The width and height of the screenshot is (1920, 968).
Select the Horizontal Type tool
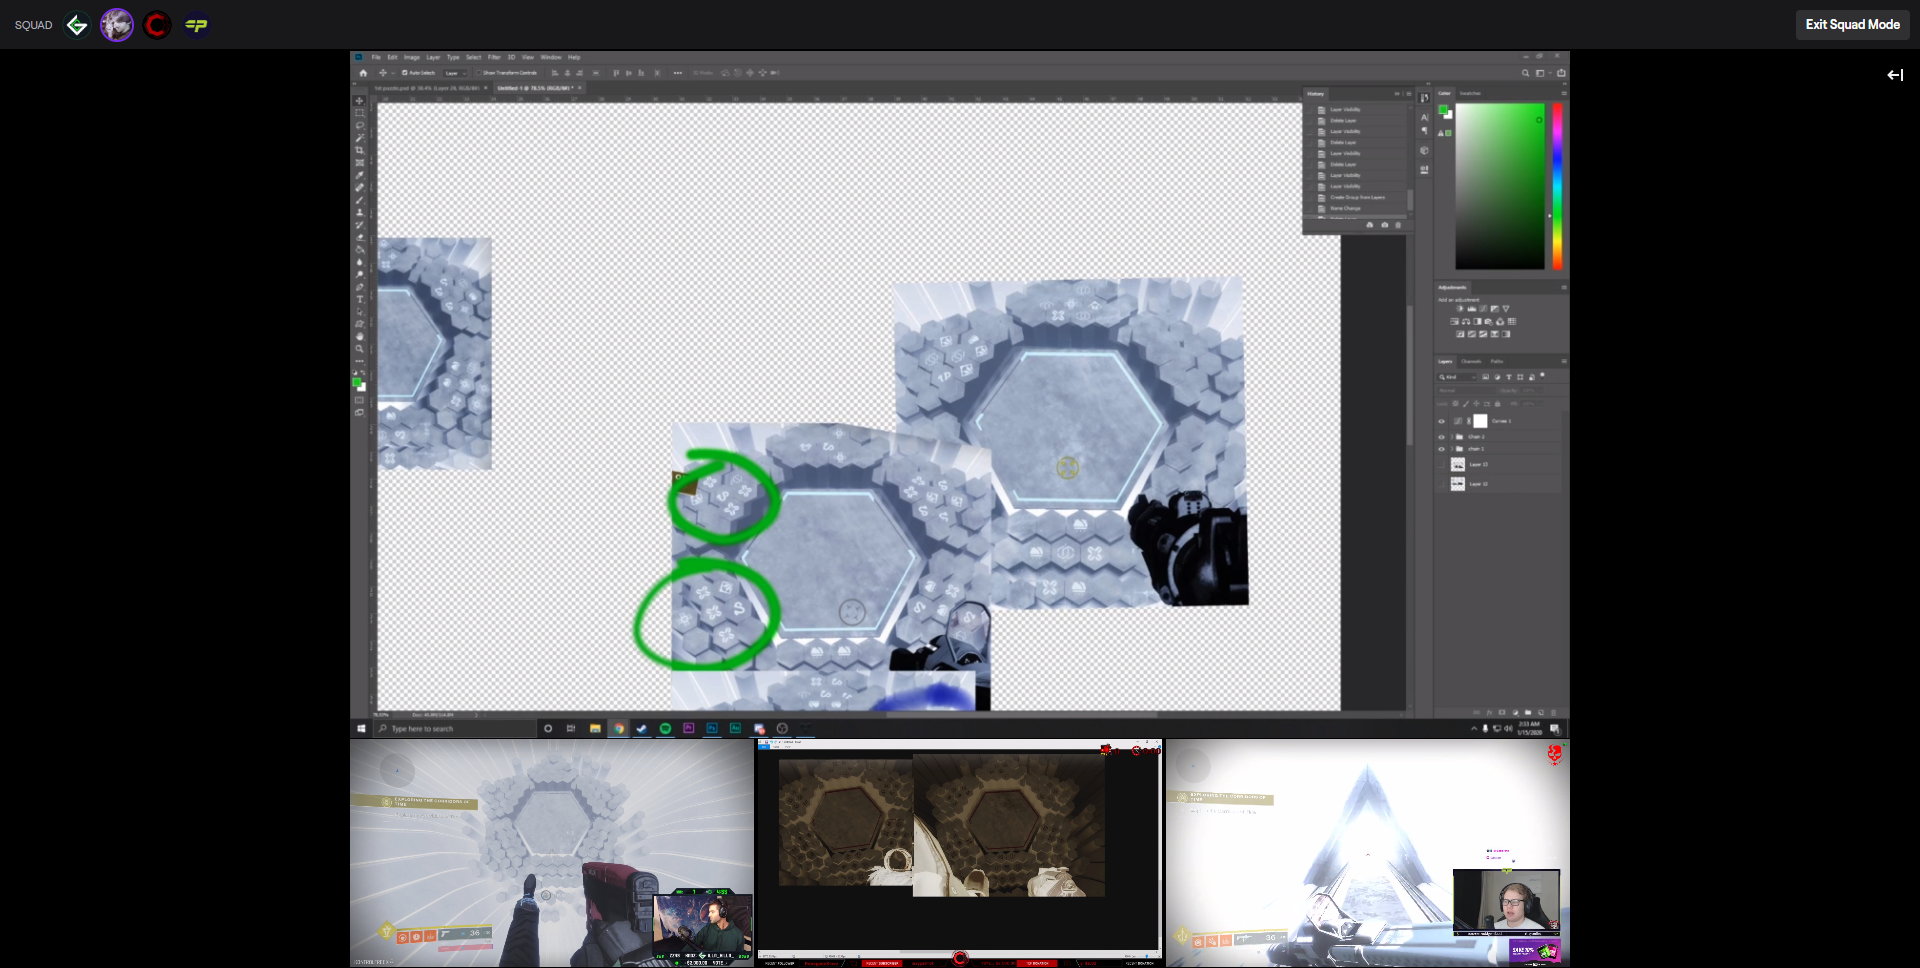coord(359,299)
